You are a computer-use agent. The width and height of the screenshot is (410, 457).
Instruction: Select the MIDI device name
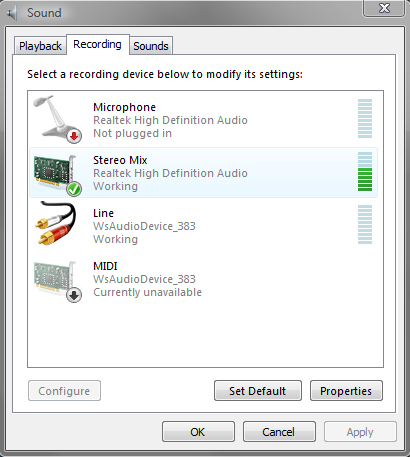[105, 266]
